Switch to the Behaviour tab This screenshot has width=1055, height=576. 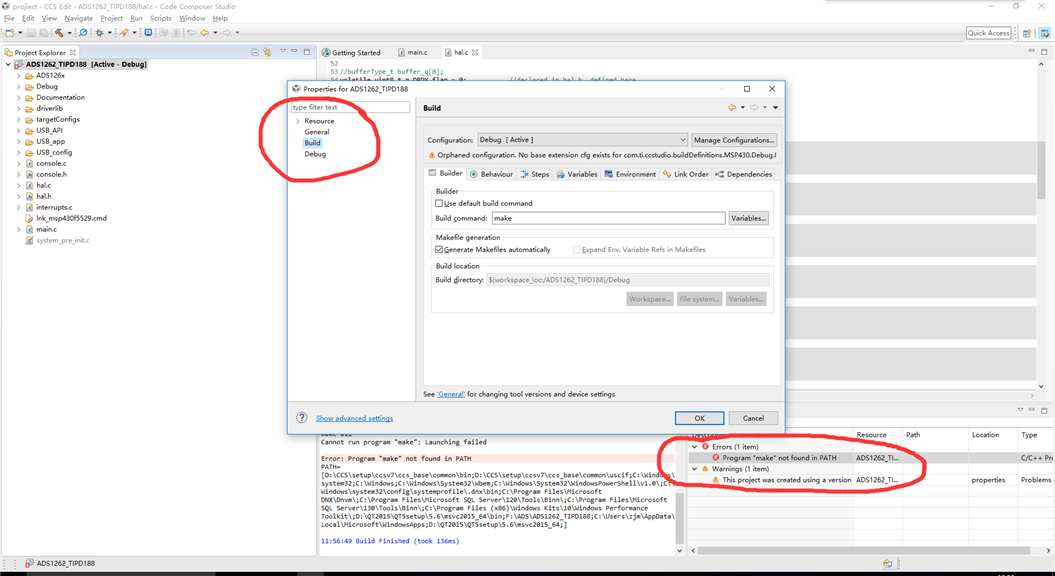(491, 174)
